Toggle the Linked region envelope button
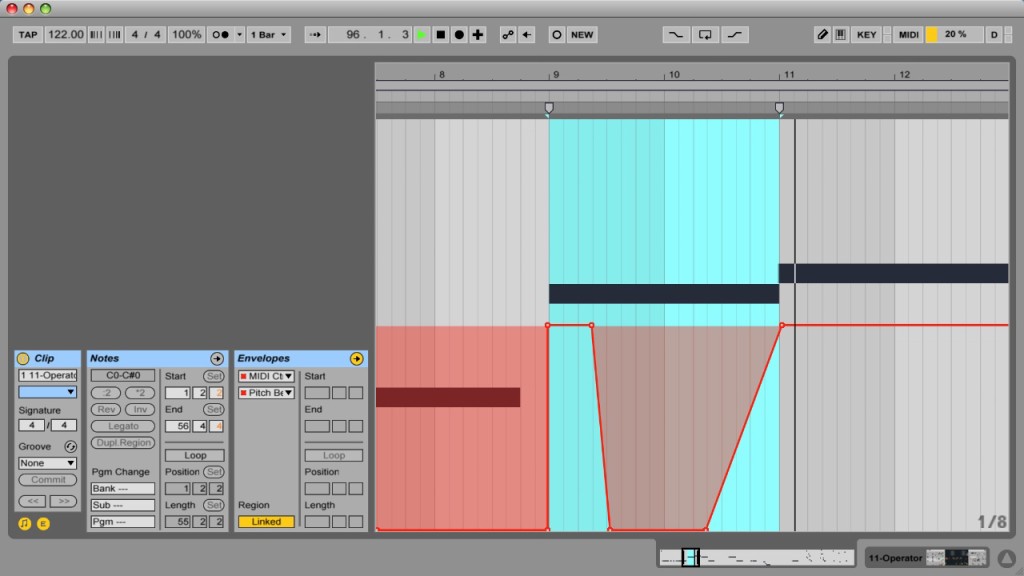The image size is (1024, 576). [x=266, y=521]
